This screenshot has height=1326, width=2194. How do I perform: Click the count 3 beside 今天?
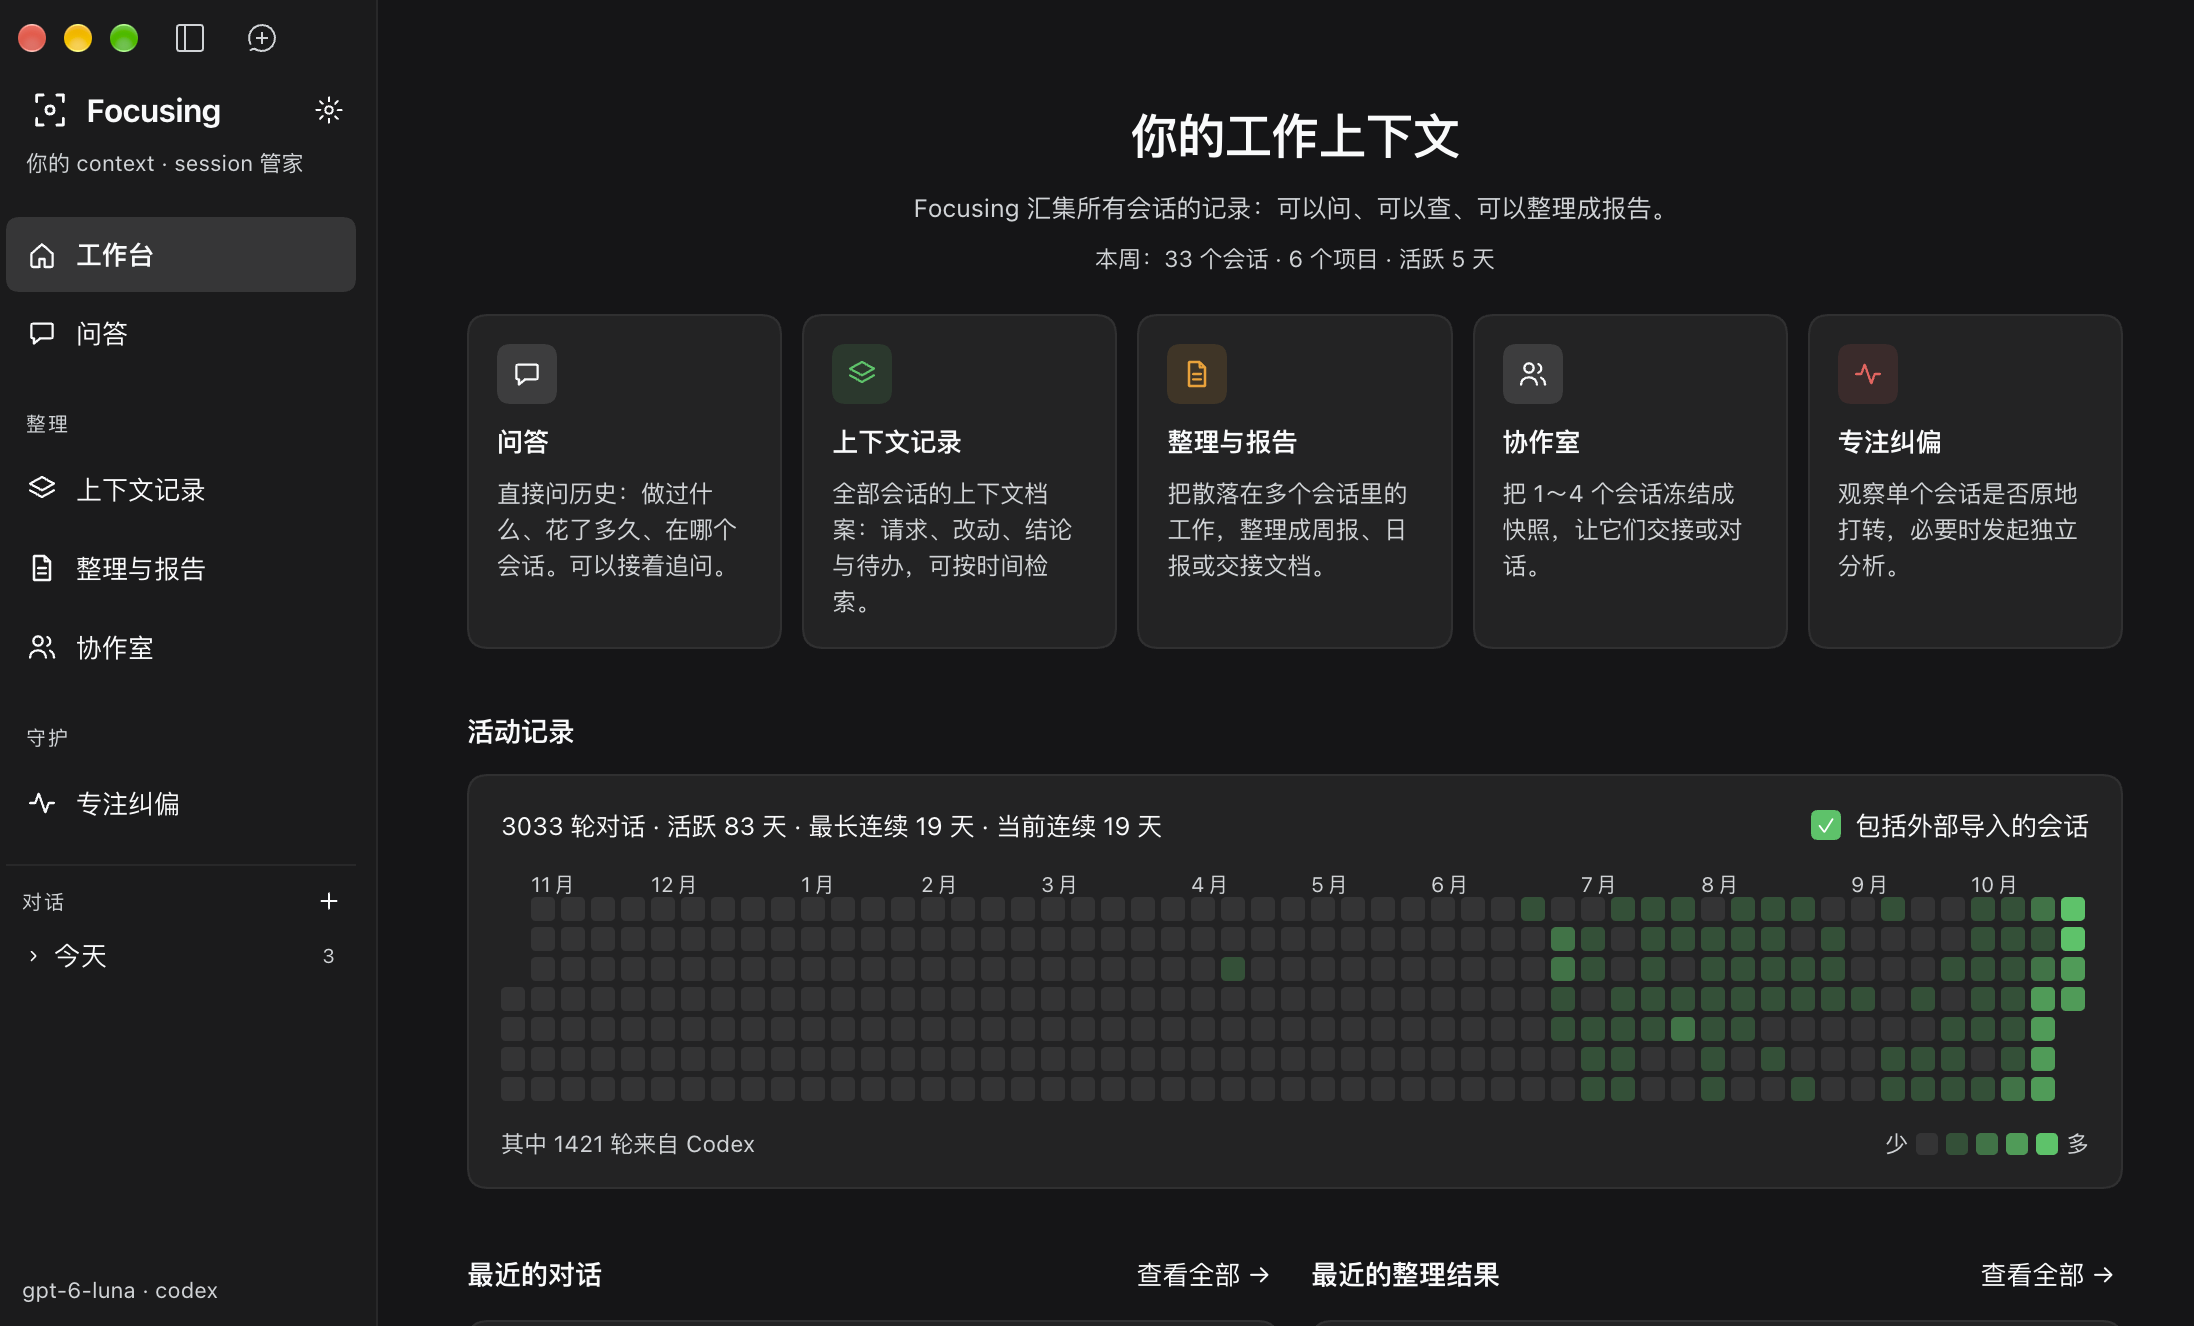click(x=328, y=956)
